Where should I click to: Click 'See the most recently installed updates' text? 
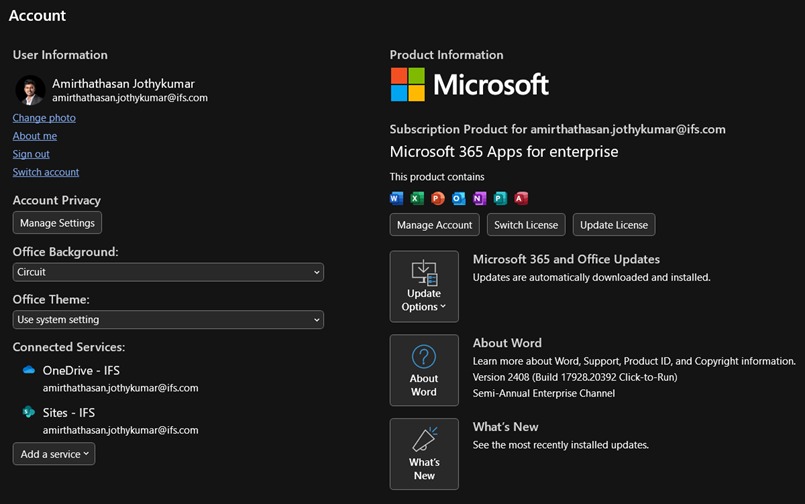561,445
